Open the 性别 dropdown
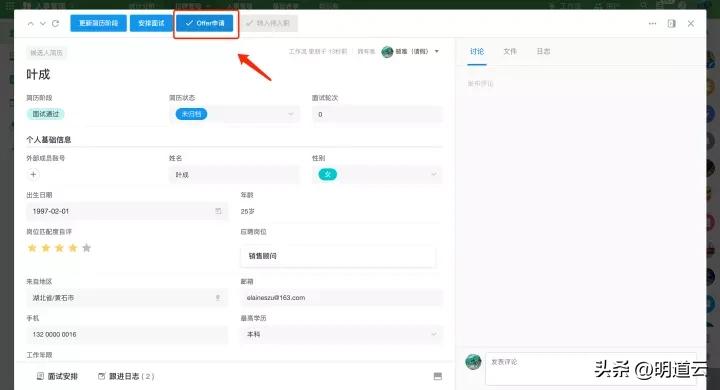This screenshot has width=720, height=390. point(377,175)
